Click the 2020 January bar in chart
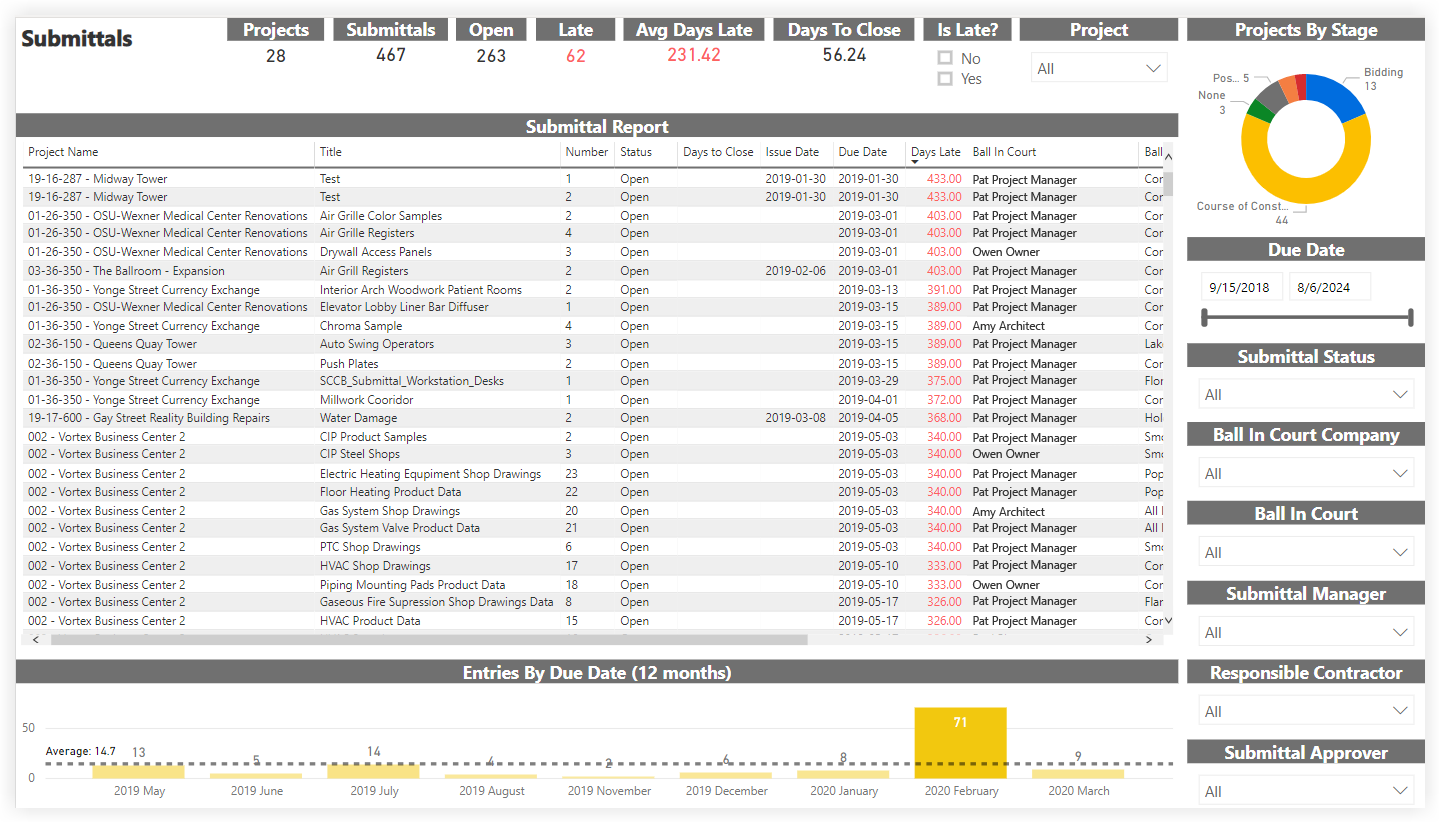This screenshot has width=1440, height=823. coord(843,774)
